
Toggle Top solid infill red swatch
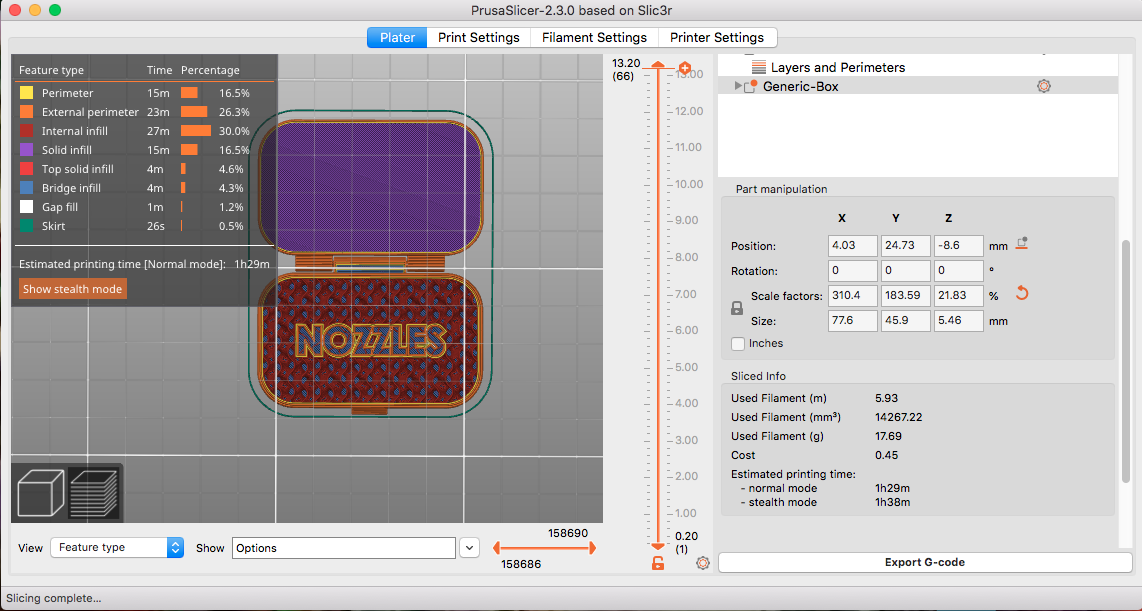[26, 169]
